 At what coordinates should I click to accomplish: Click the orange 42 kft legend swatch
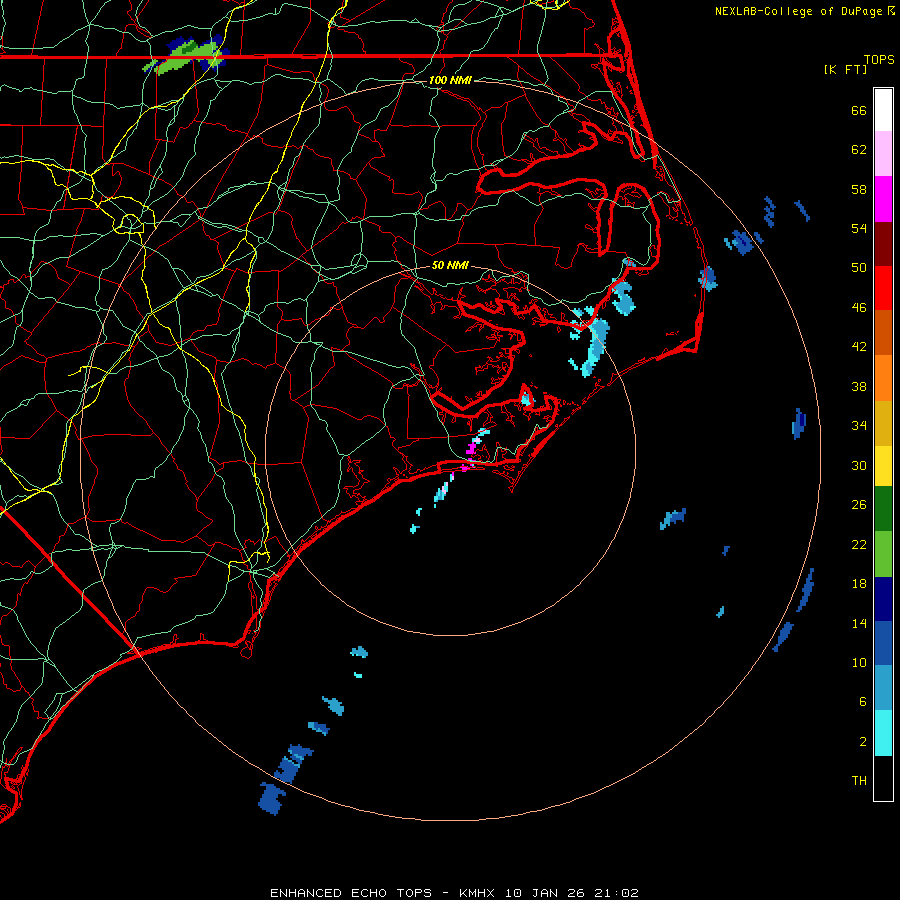pos(883,377)
